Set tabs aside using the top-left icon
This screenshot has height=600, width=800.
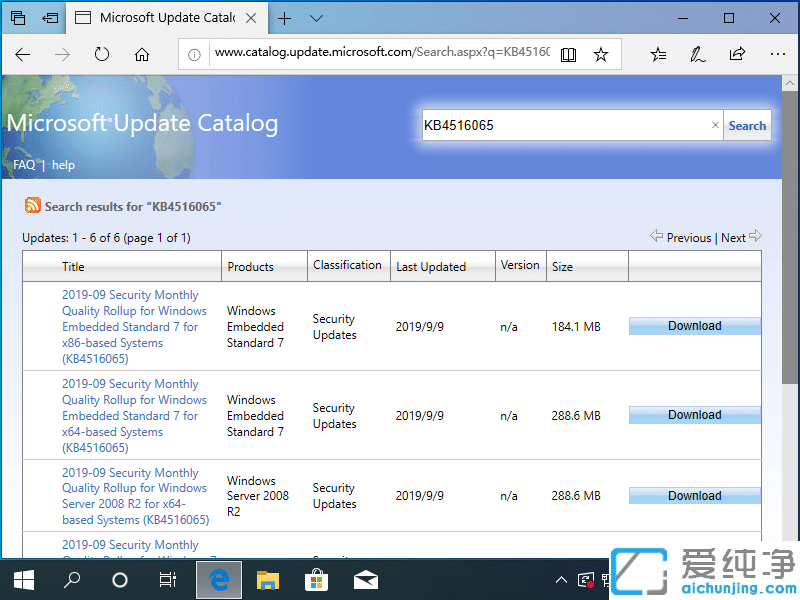coord(18,18)
